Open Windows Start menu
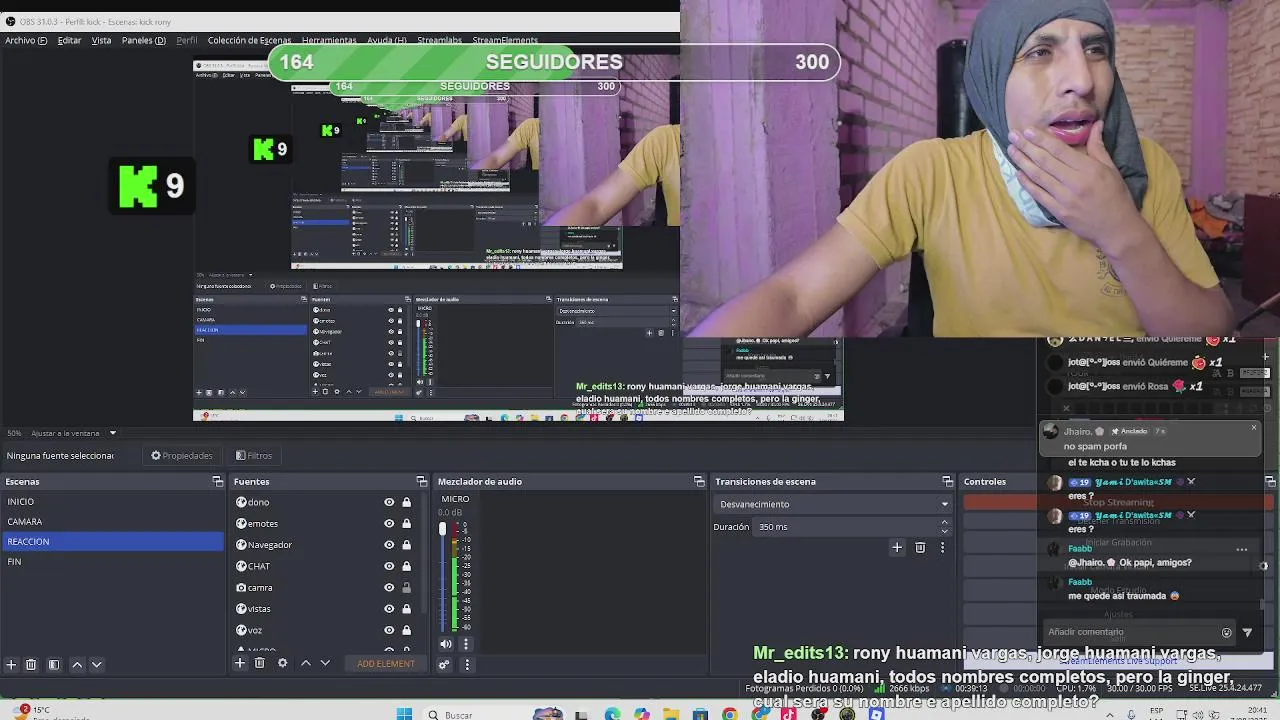1280x720 pixels. 404,714
